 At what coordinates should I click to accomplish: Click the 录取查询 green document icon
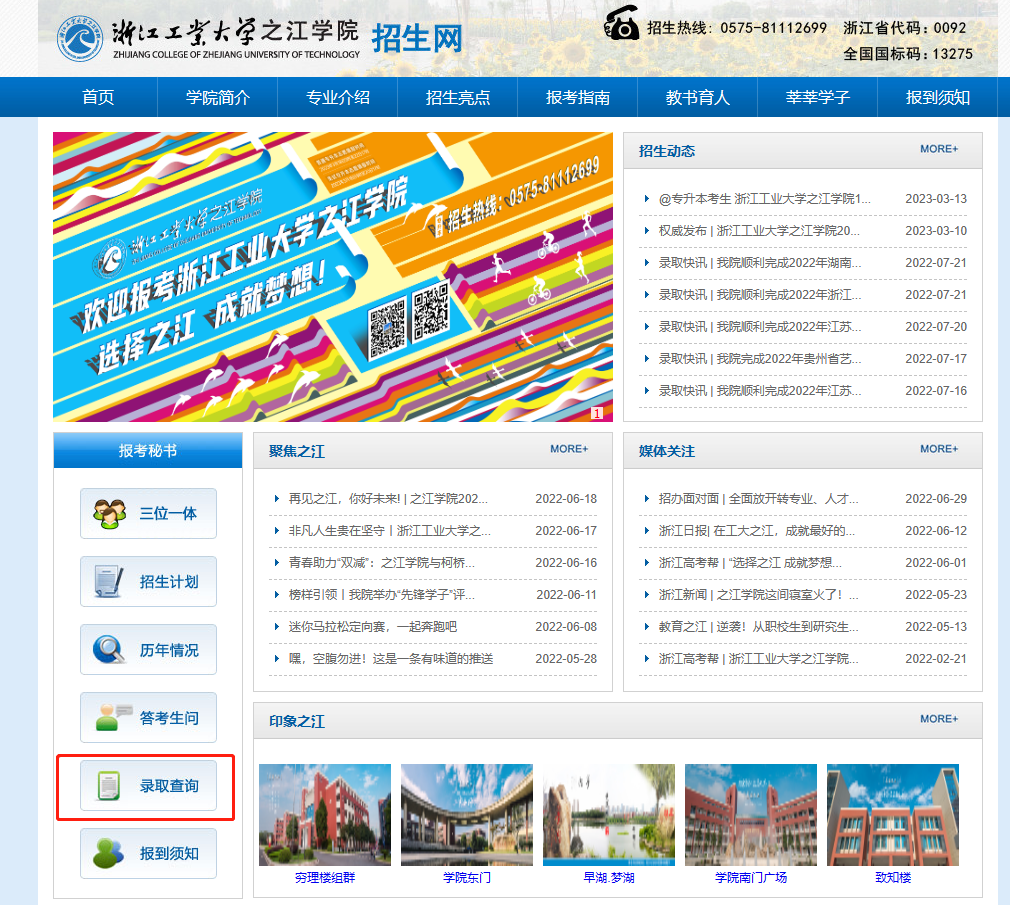pyautogui.click(x=109, y=786)
